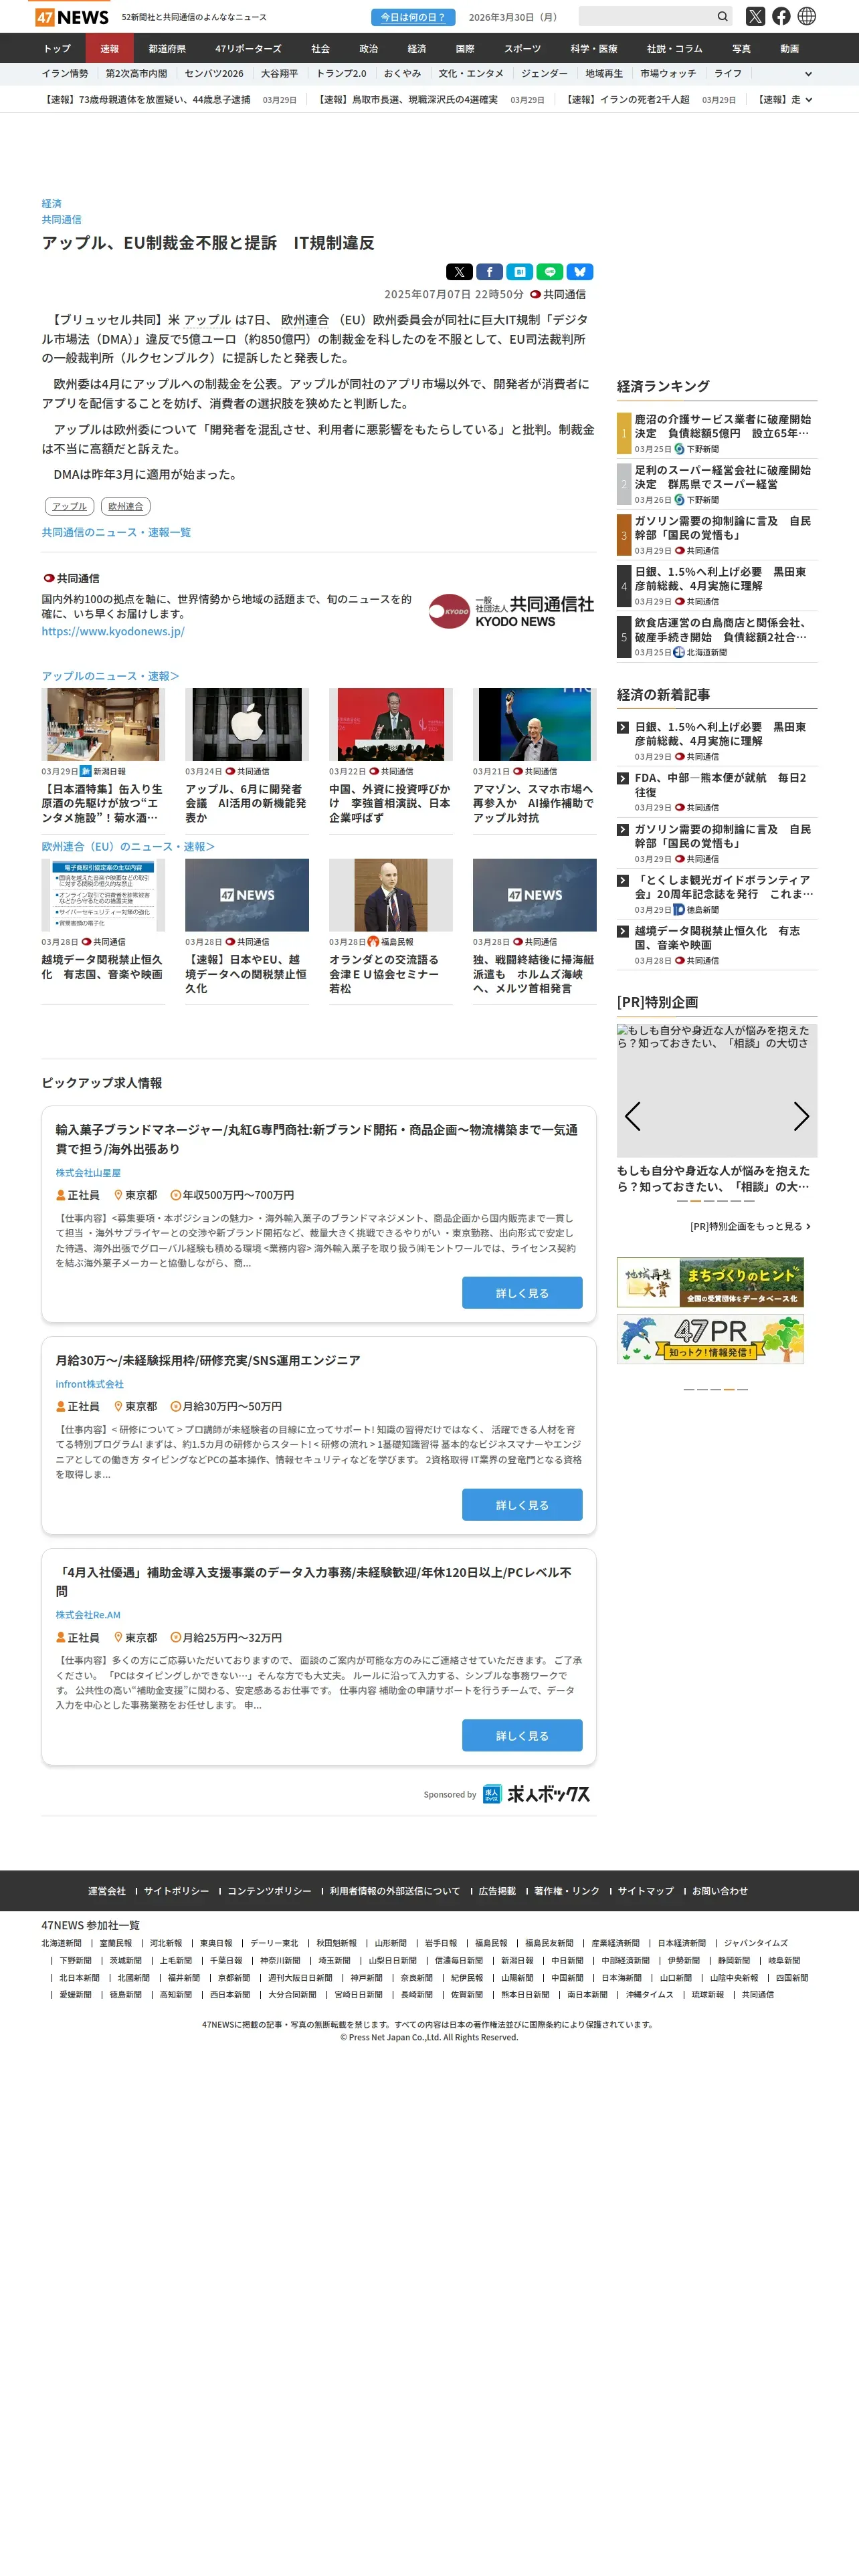Viewport: 859px width, 2576px height.
Task: Open ticker headline 鳥取市長選、現職深沢氏の4選確実
Action: (408, 100)
